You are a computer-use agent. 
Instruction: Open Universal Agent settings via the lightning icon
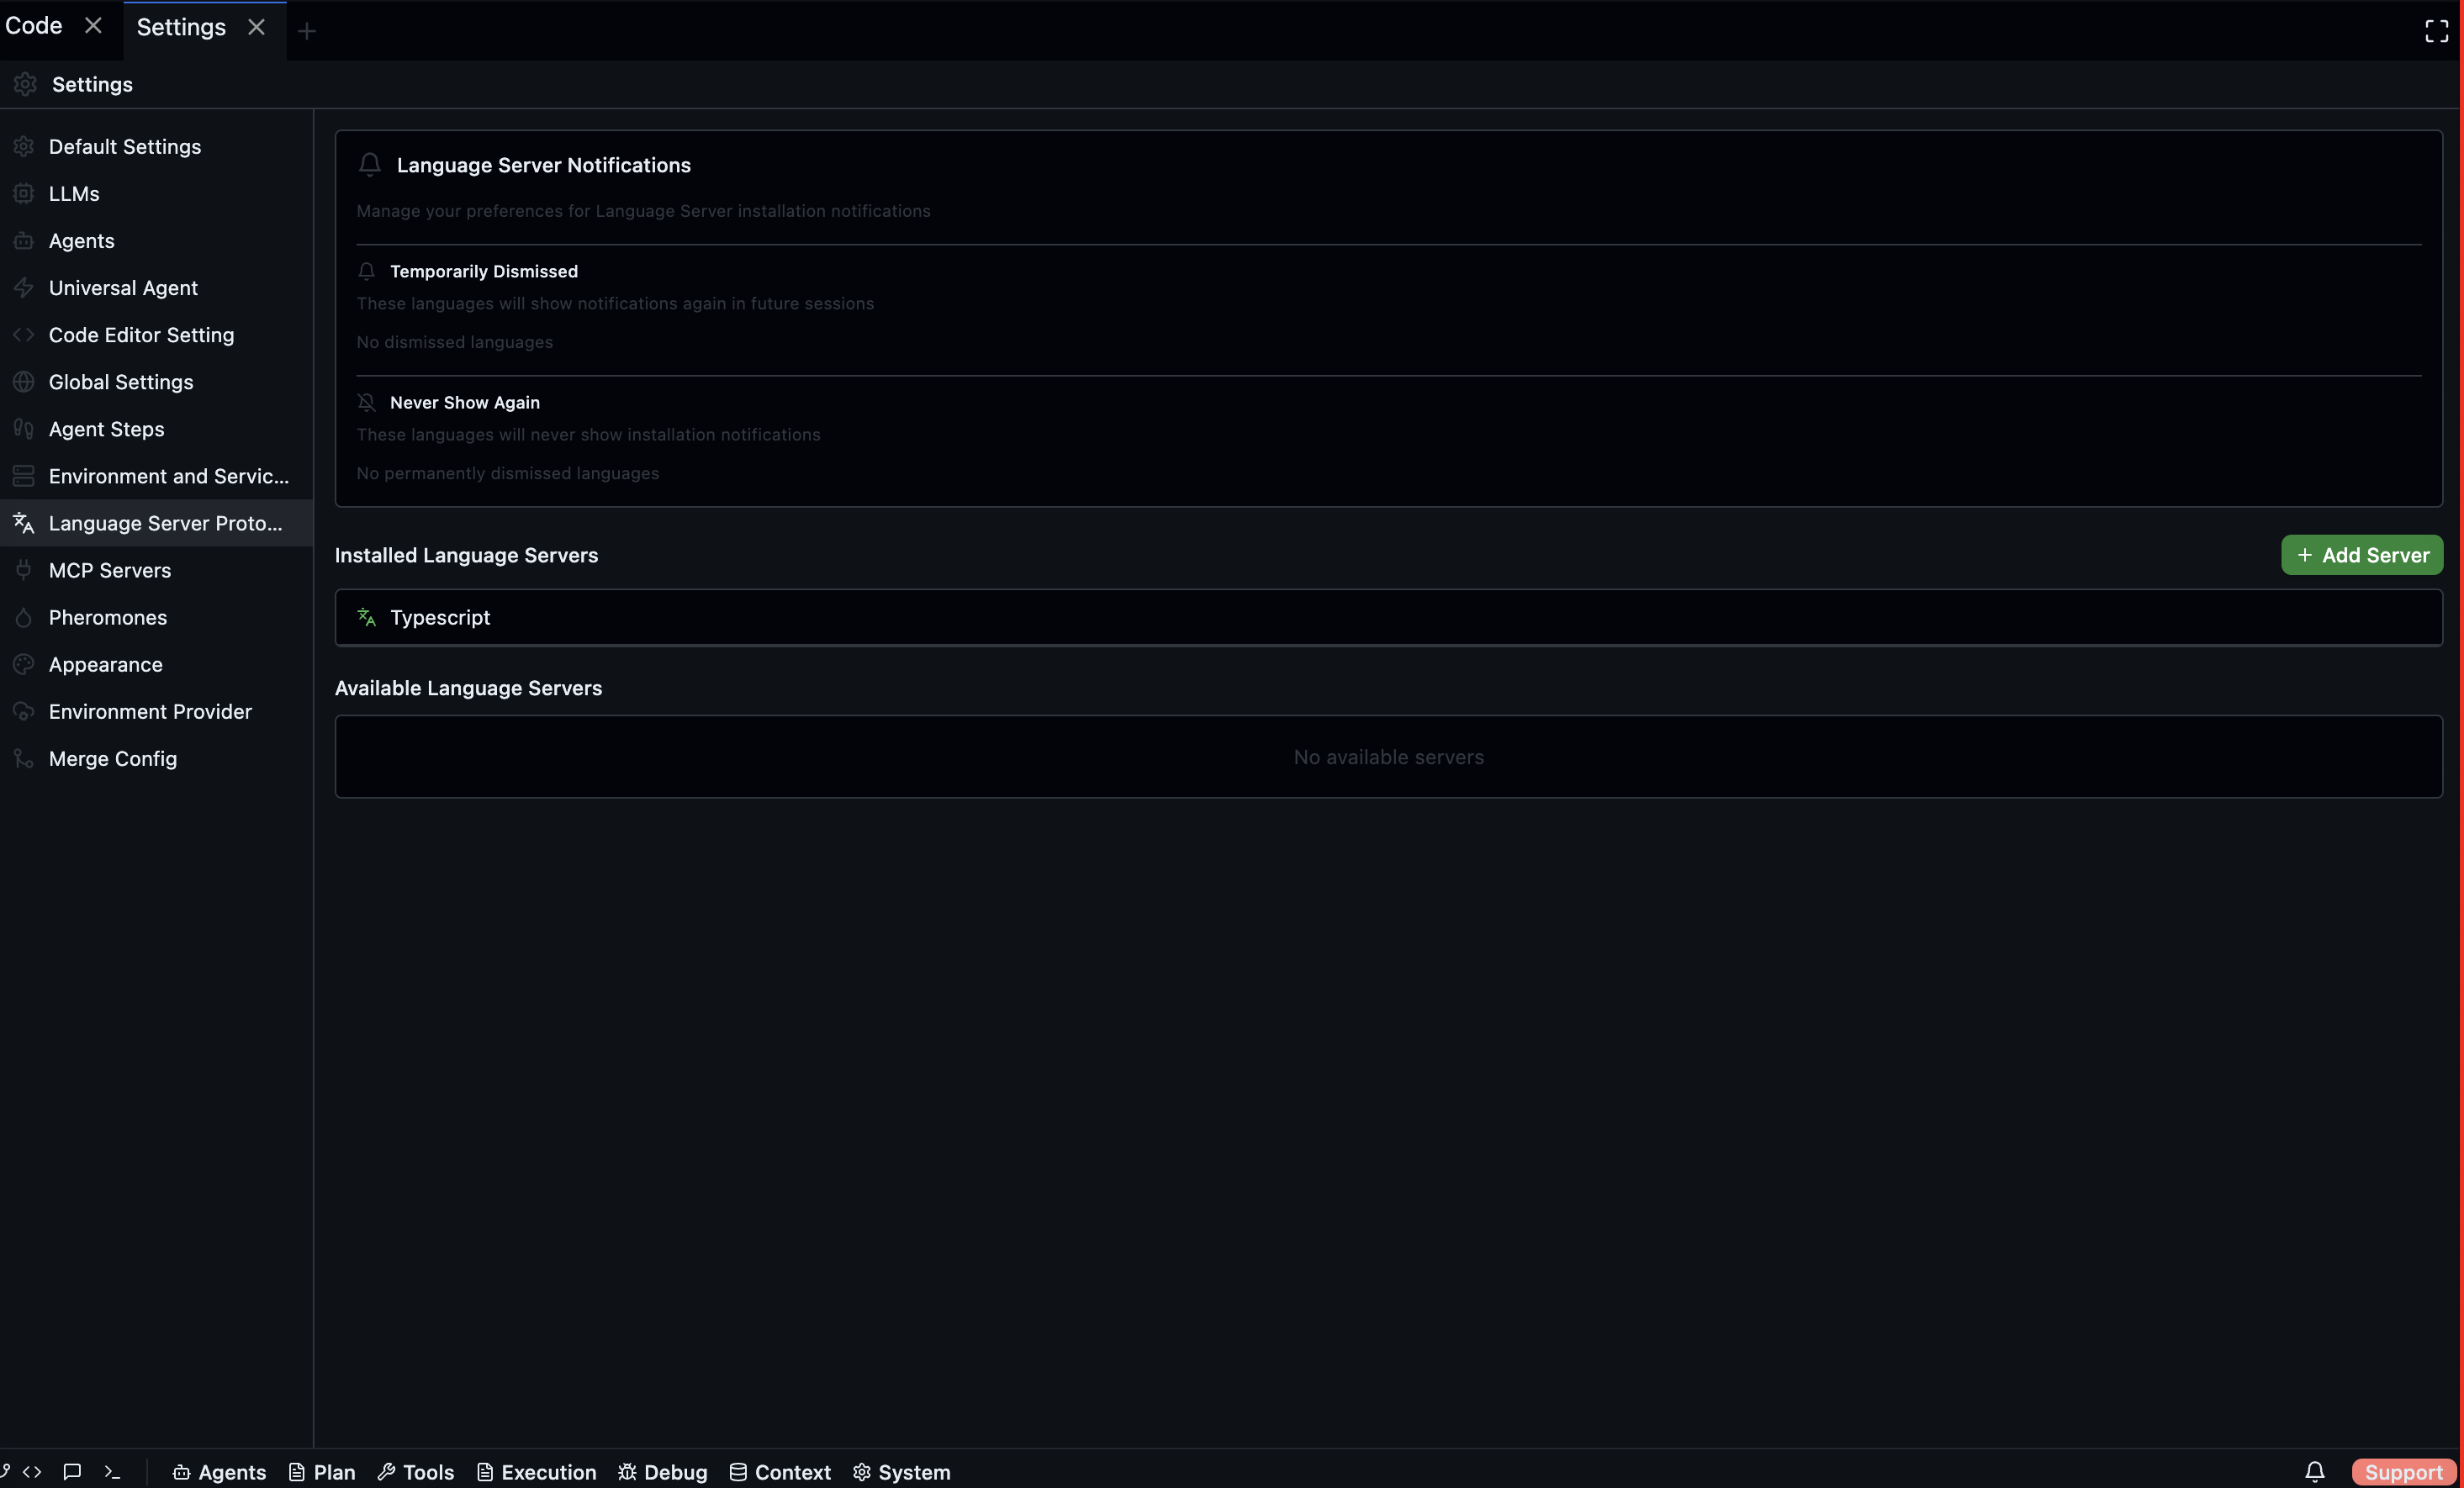pos(24,288)
